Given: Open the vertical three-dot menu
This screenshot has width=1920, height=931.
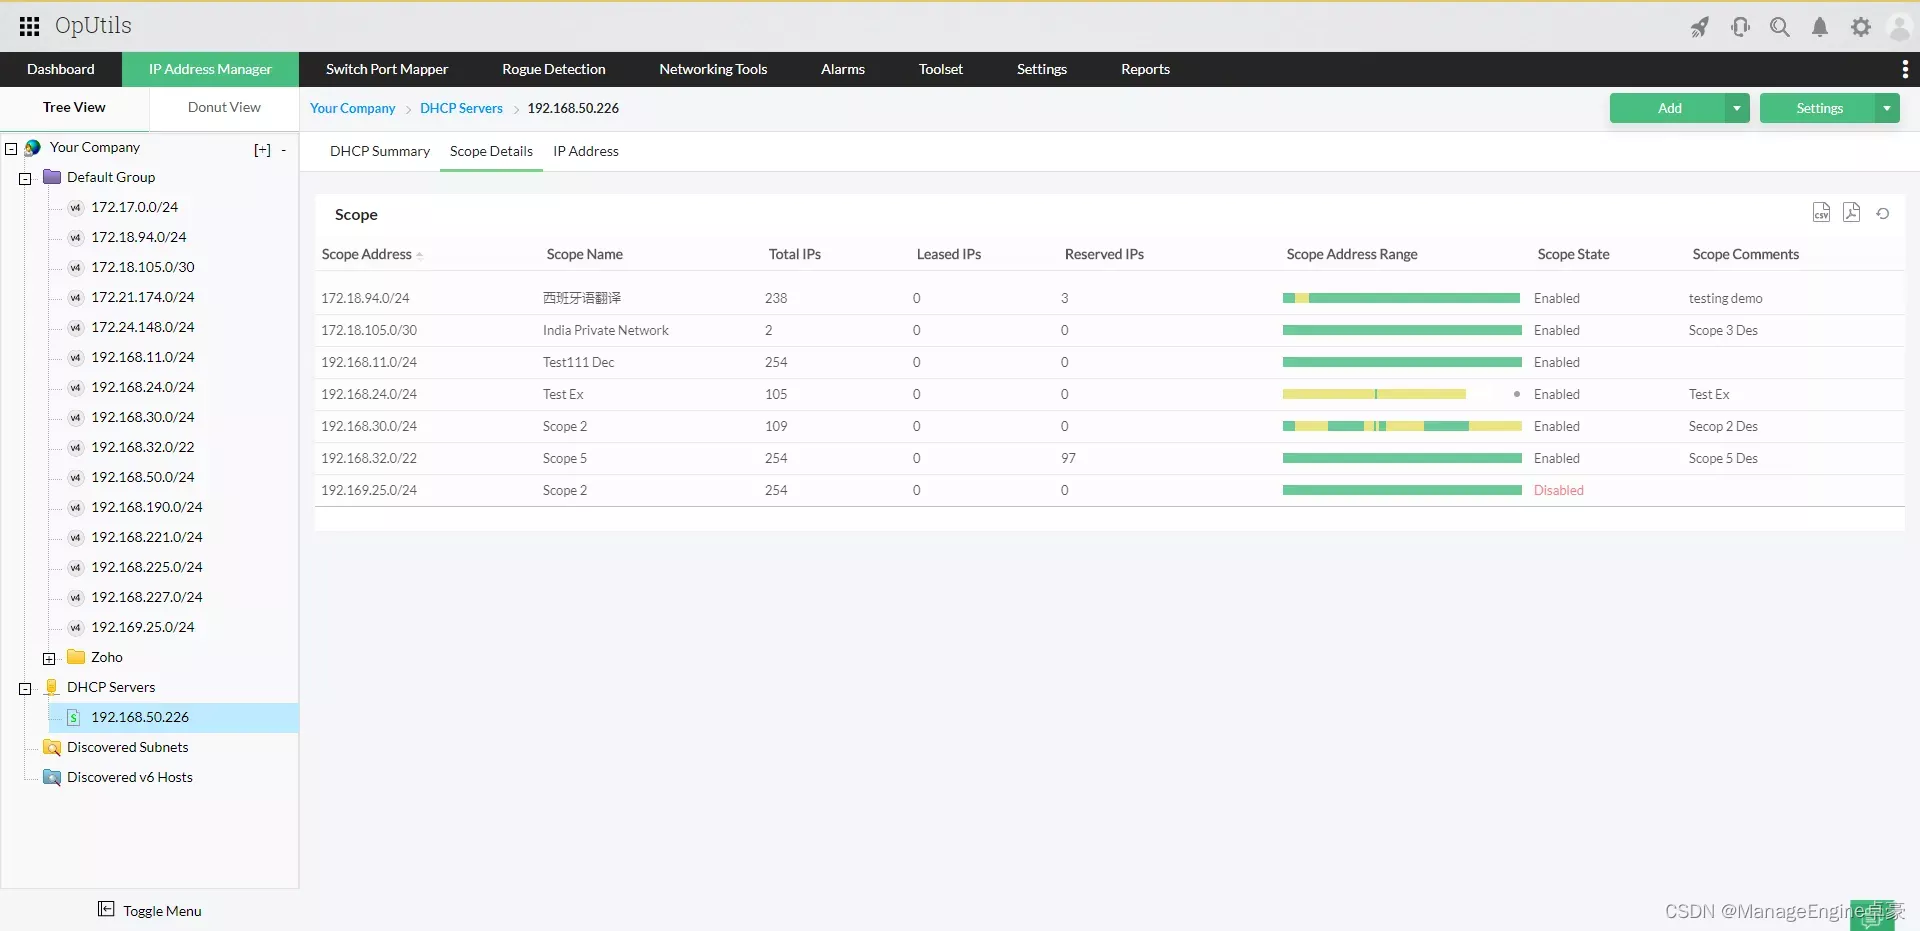Looking at the screenshot, I should (x=1904, y=69).
